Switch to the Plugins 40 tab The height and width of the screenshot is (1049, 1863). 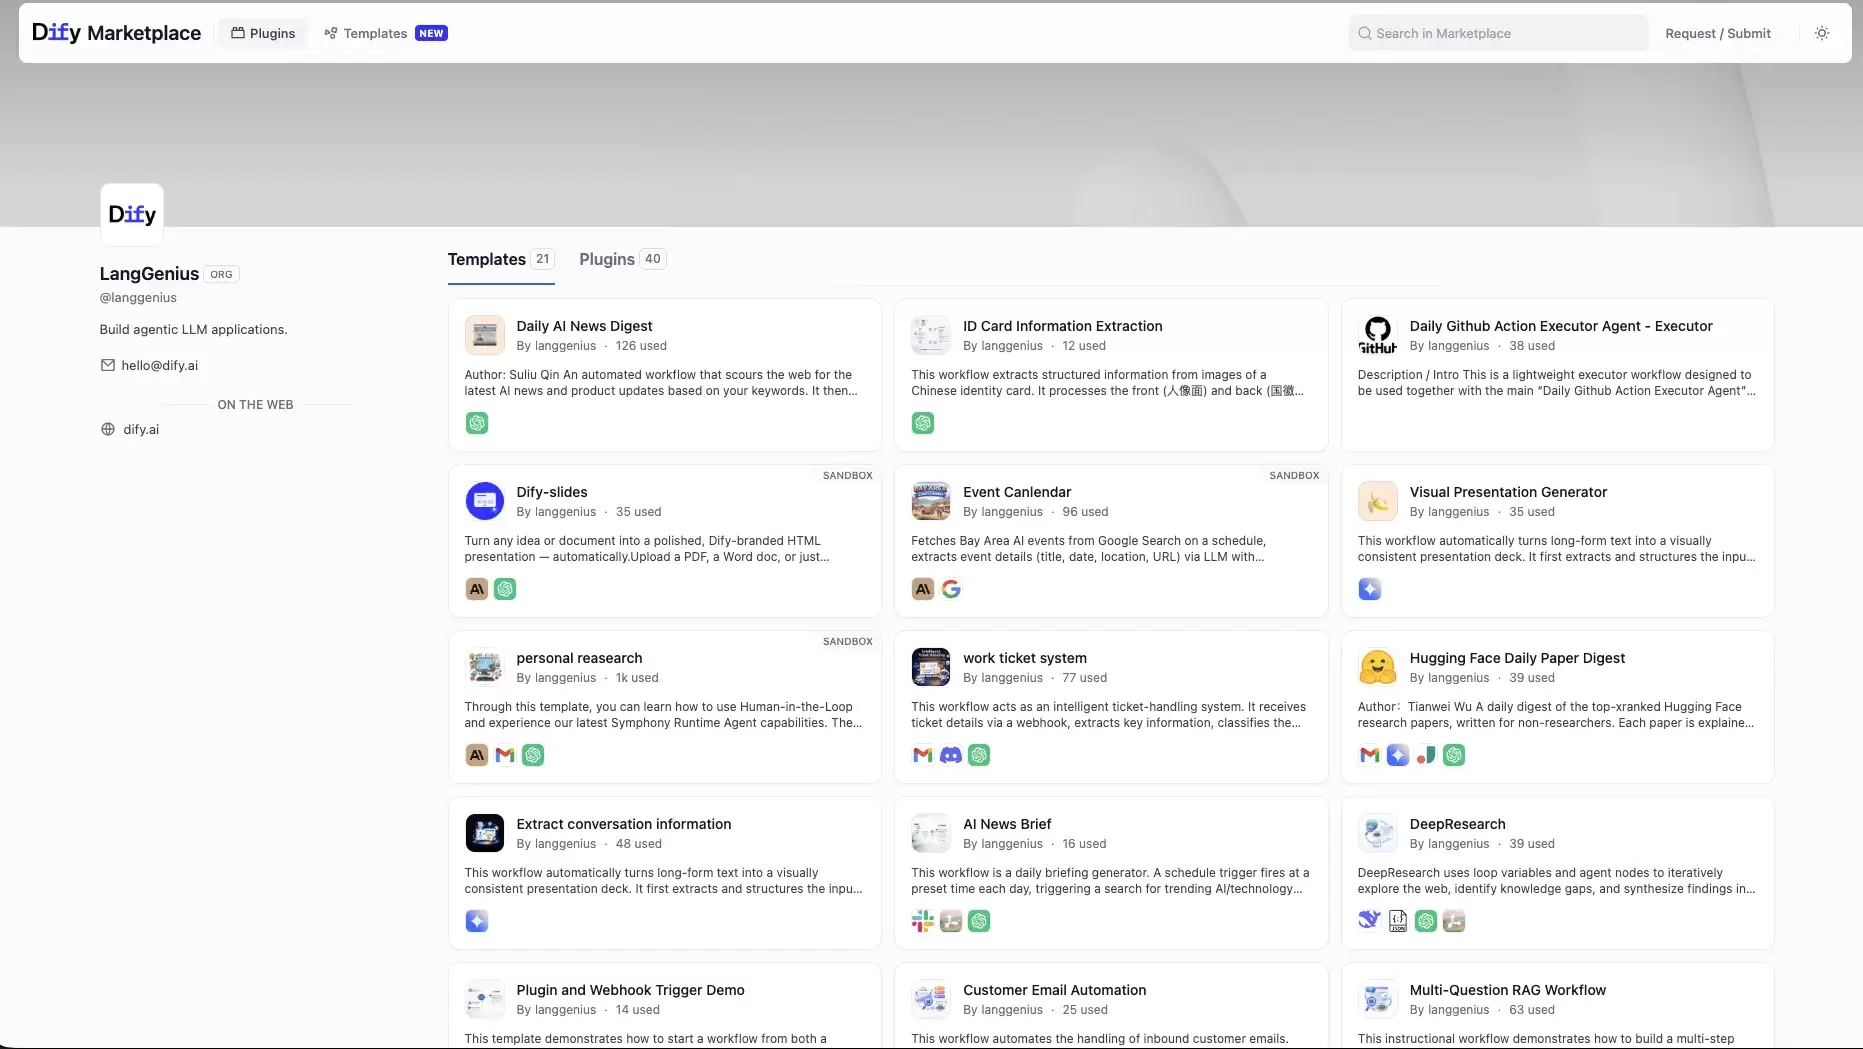[x=622, y=259]
